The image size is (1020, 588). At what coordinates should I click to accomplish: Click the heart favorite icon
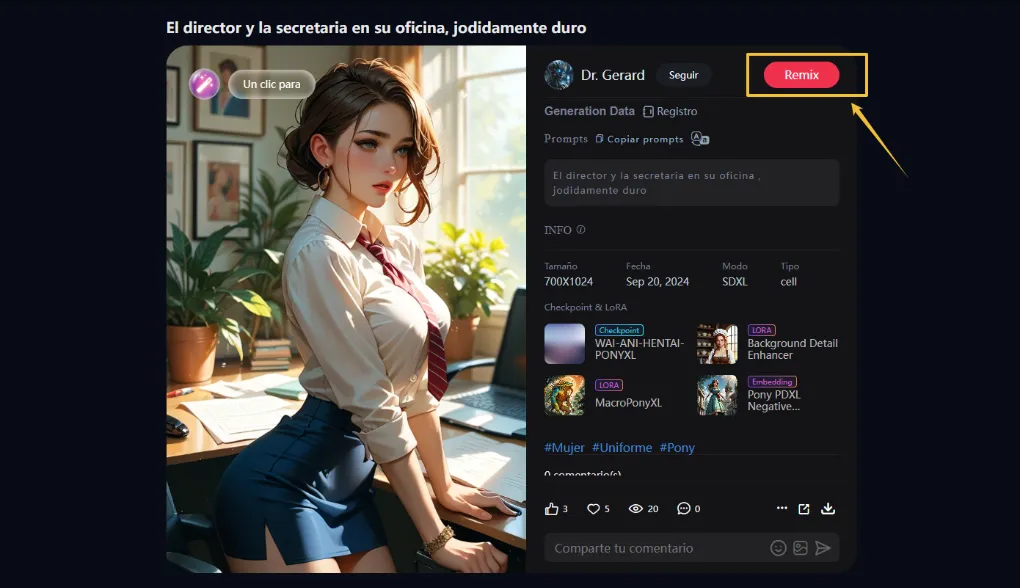click(x=593, y=509)
